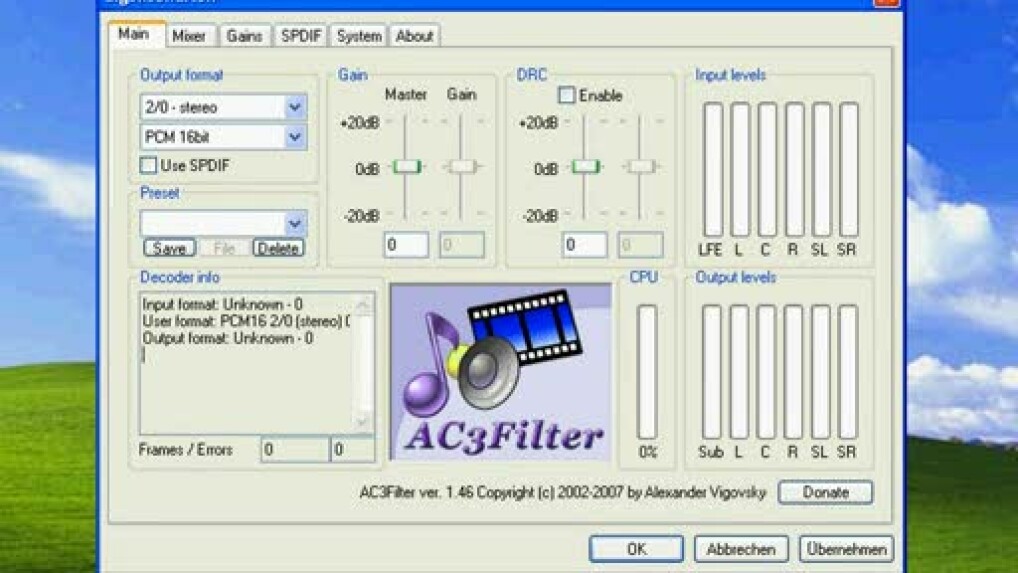Screen dimensions: 1018x573
Task: Click the Donate button
Action: pos(825,492)
